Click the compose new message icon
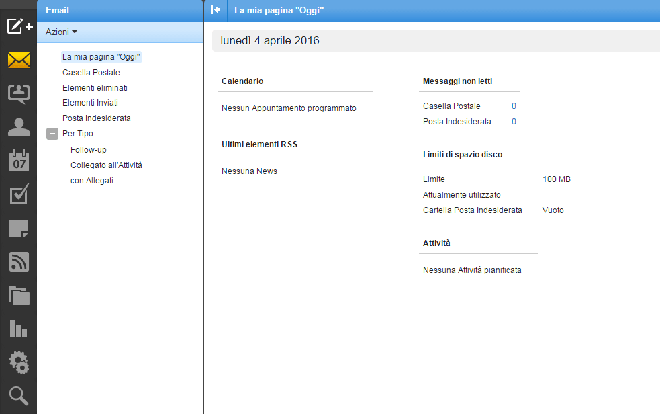660x414 pixels. click(x=18, y=24)
